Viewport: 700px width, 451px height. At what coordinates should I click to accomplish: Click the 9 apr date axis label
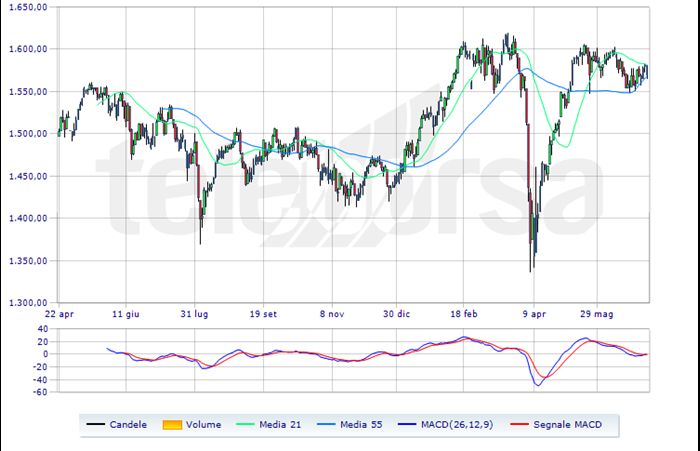(534, 314)
